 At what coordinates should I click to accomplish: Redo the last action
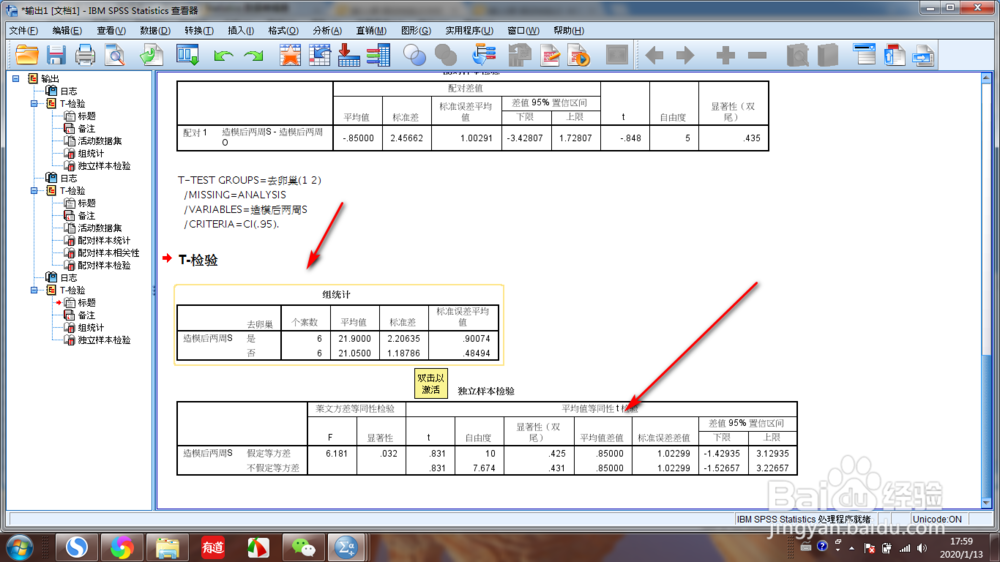pyautogui.click(x=254, y=56)
